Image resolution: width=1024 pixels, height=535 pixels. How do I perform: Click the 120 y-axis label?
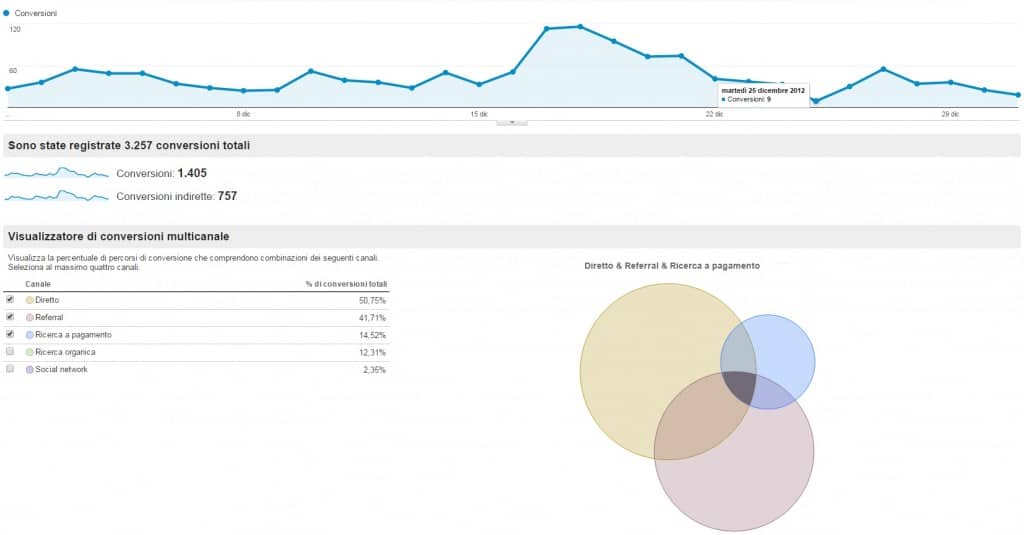click(15, 29)
